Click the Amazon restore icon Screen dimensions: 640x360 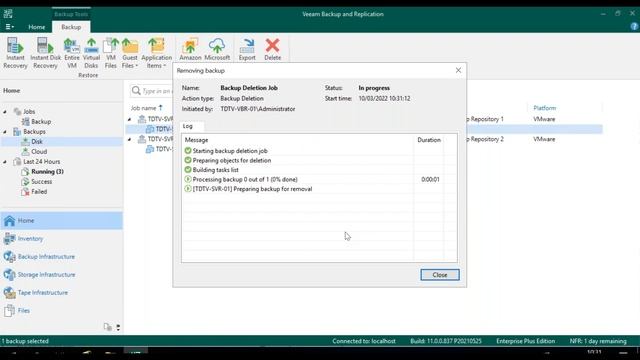(x=190, y=49)
